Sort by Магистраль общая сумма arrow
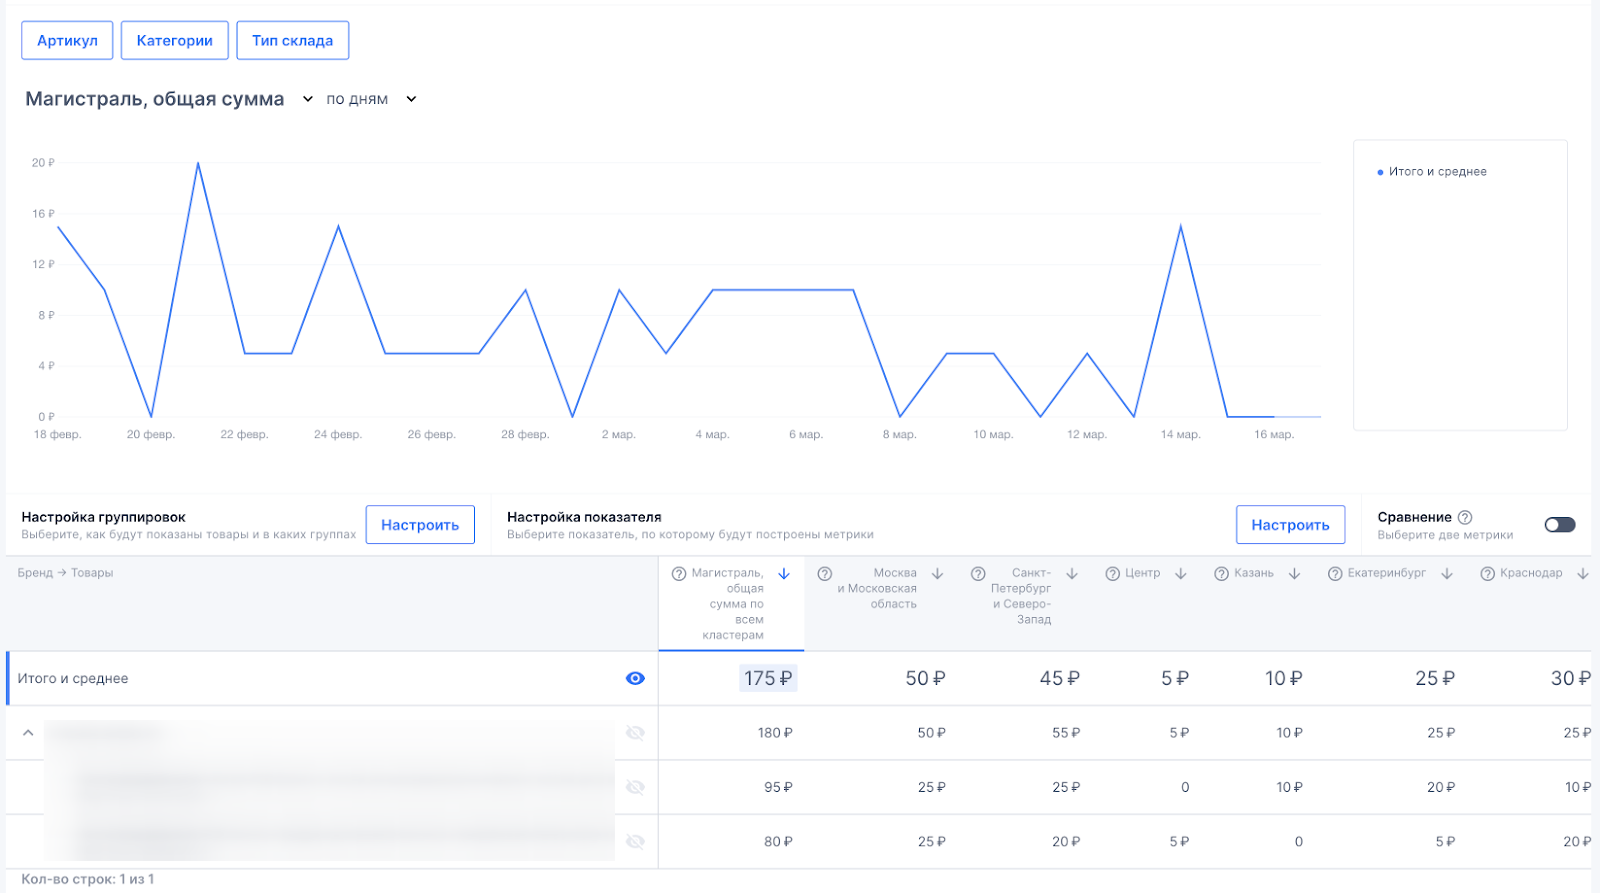Screen dimensions: 1600x893 point(784,574)
